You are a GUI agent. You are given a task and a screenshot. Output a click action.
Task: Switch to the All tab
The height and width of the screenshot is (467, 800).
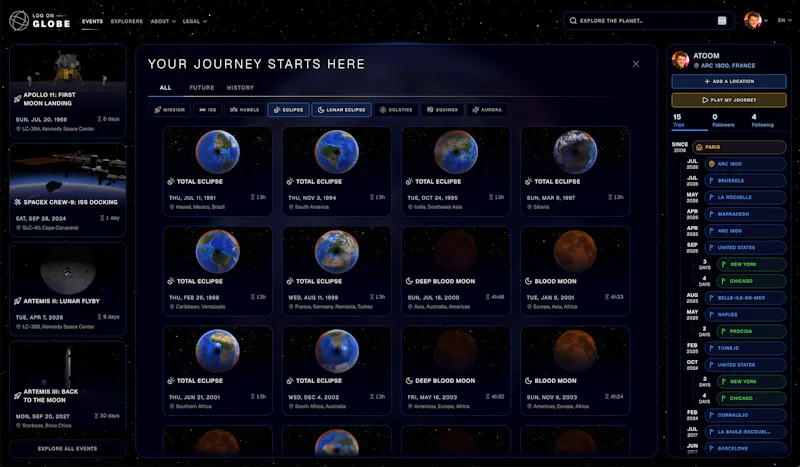click(x=165, y=88)
